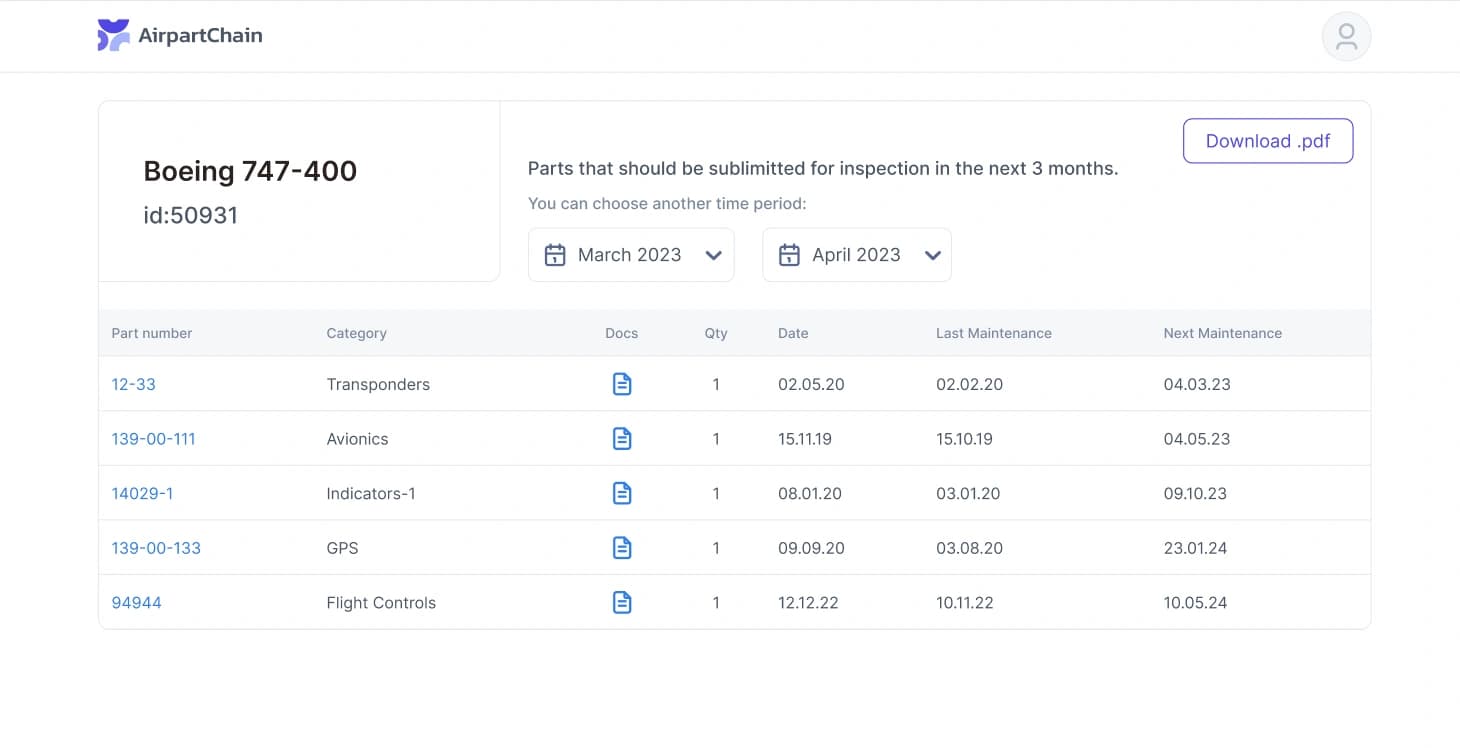The width and height of the screenshot is (1460, 748).
Task: Open the Avionics part document icon
Action: [x=622, y=438]
